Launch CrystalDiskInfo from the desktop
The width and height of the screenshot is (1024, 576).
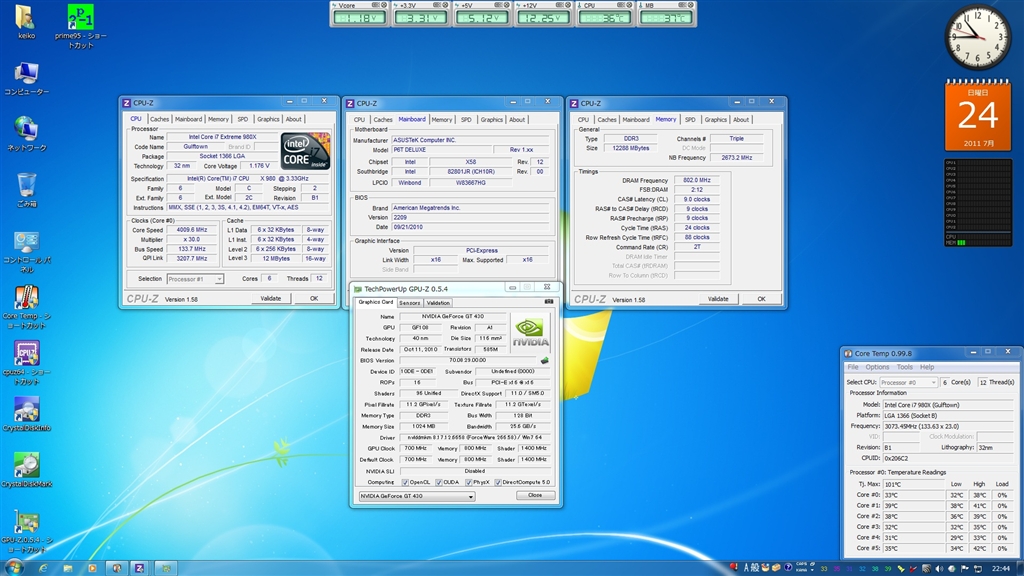tap(27, 410)
